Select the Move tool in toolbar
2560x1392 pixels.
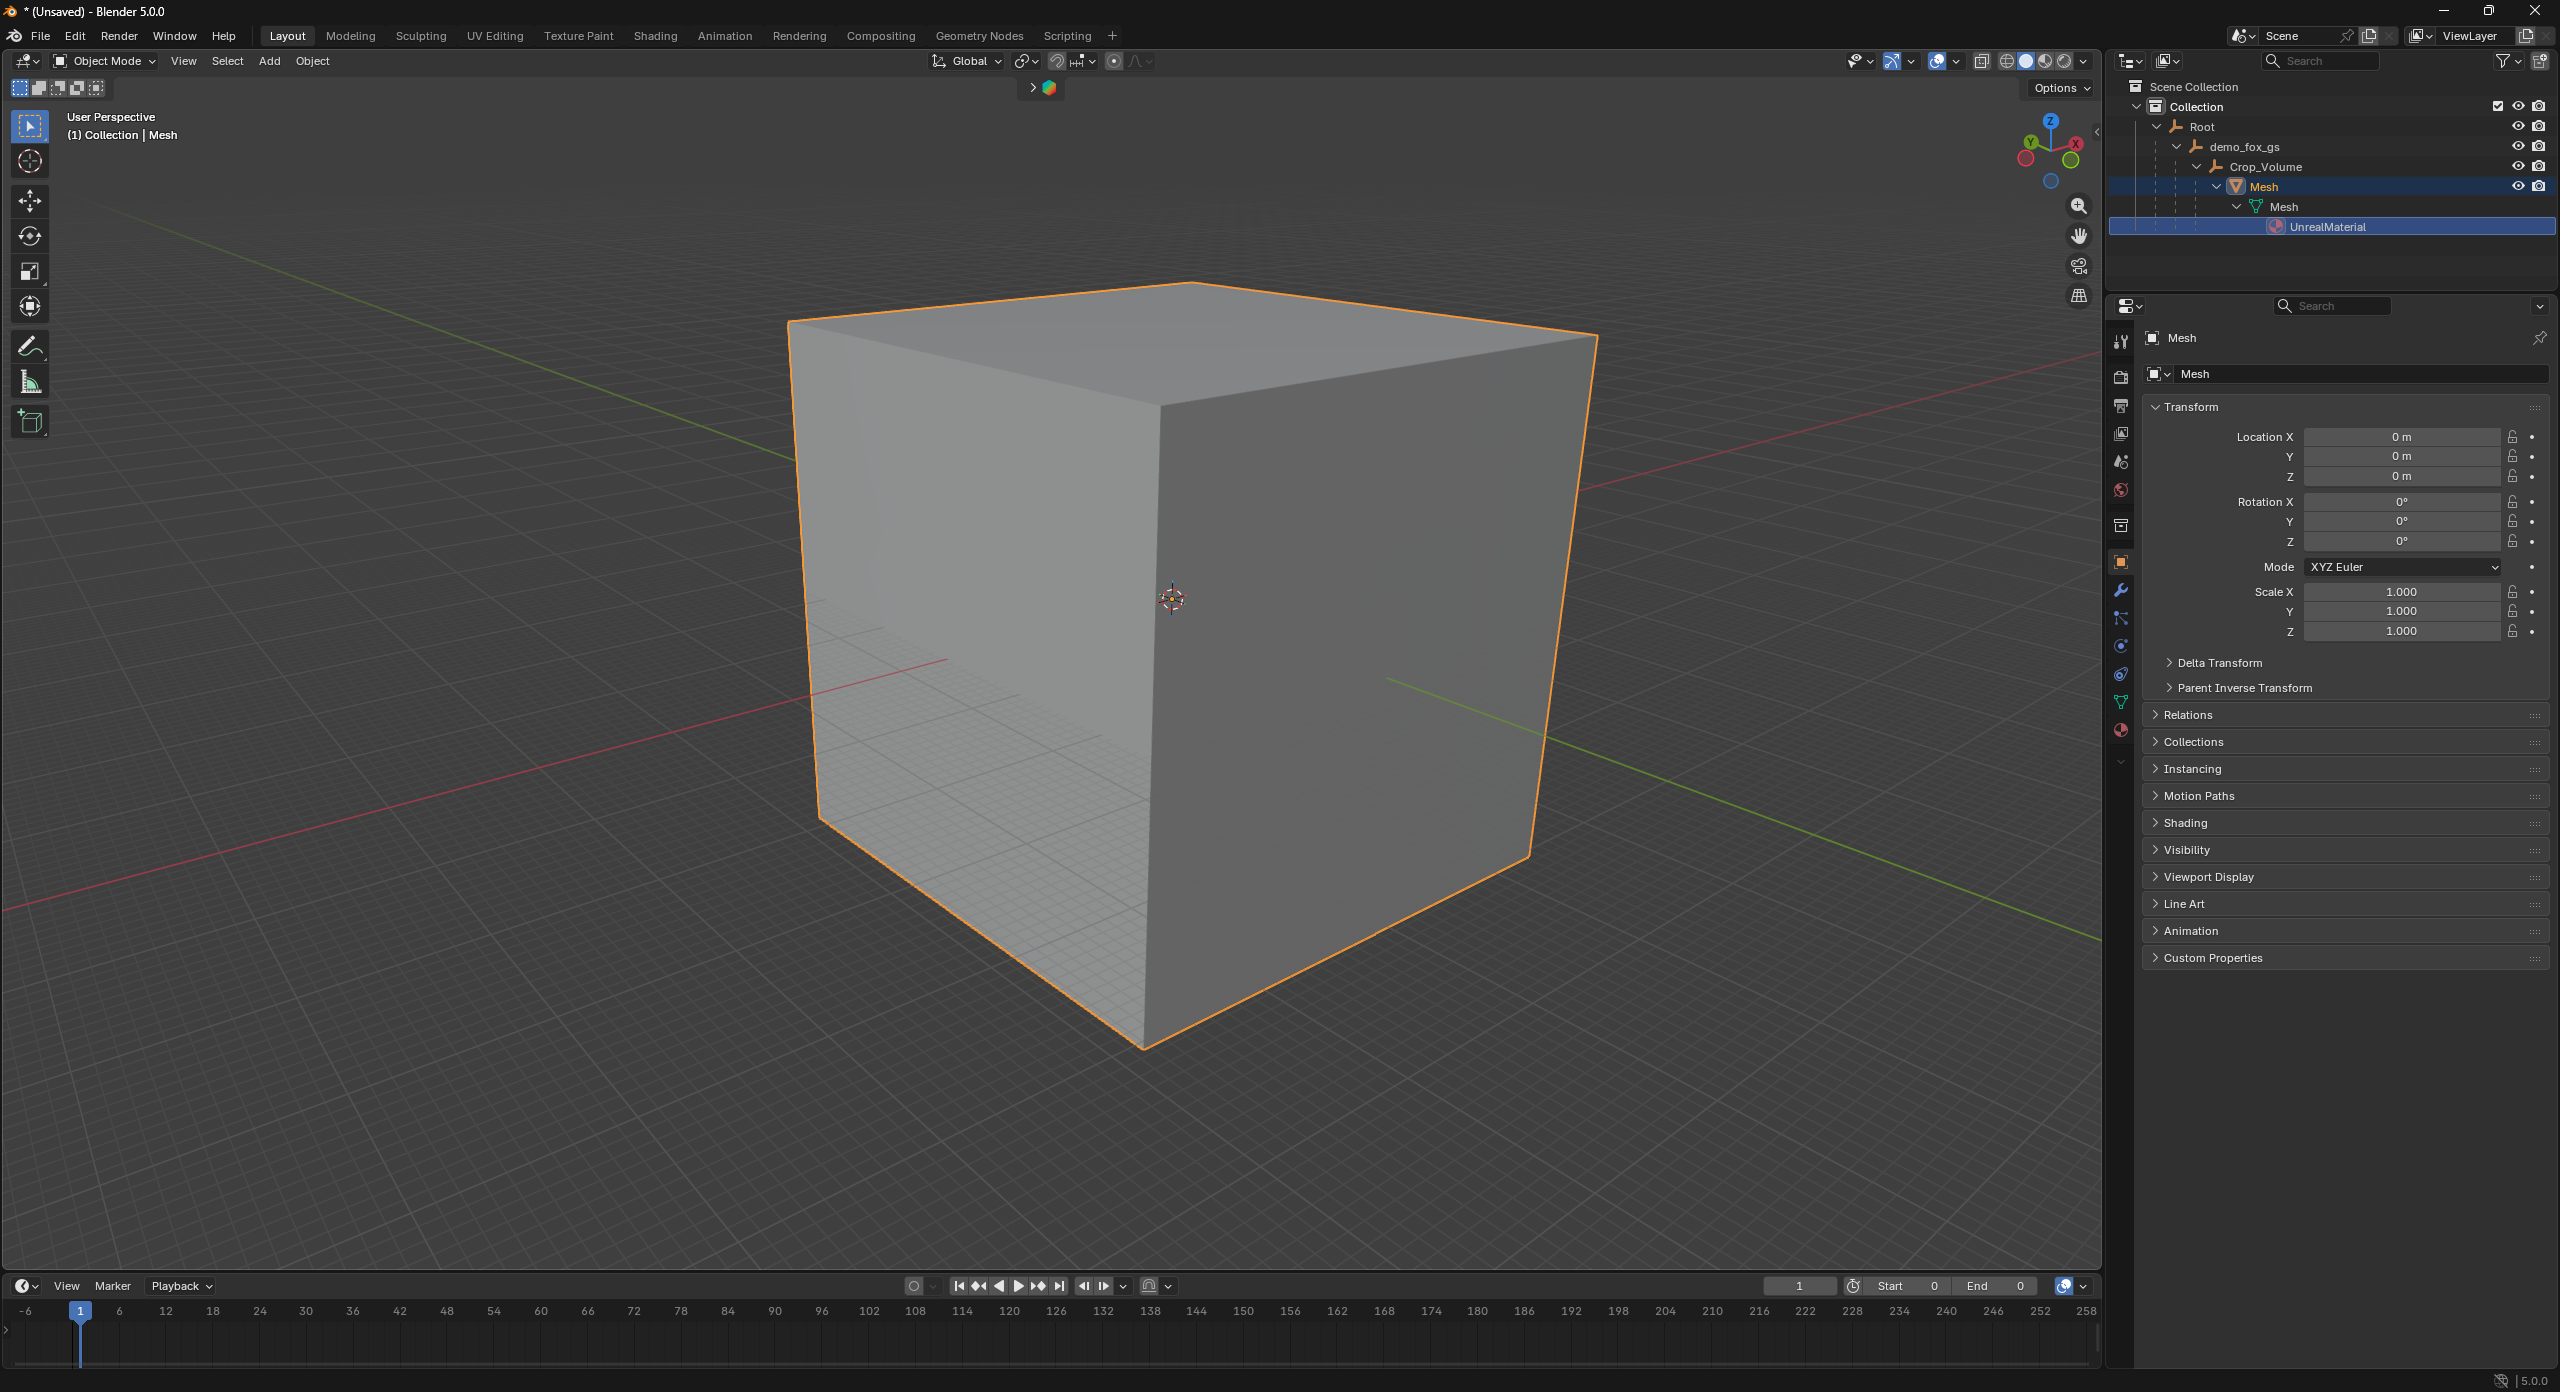click(x=30, y=201)
